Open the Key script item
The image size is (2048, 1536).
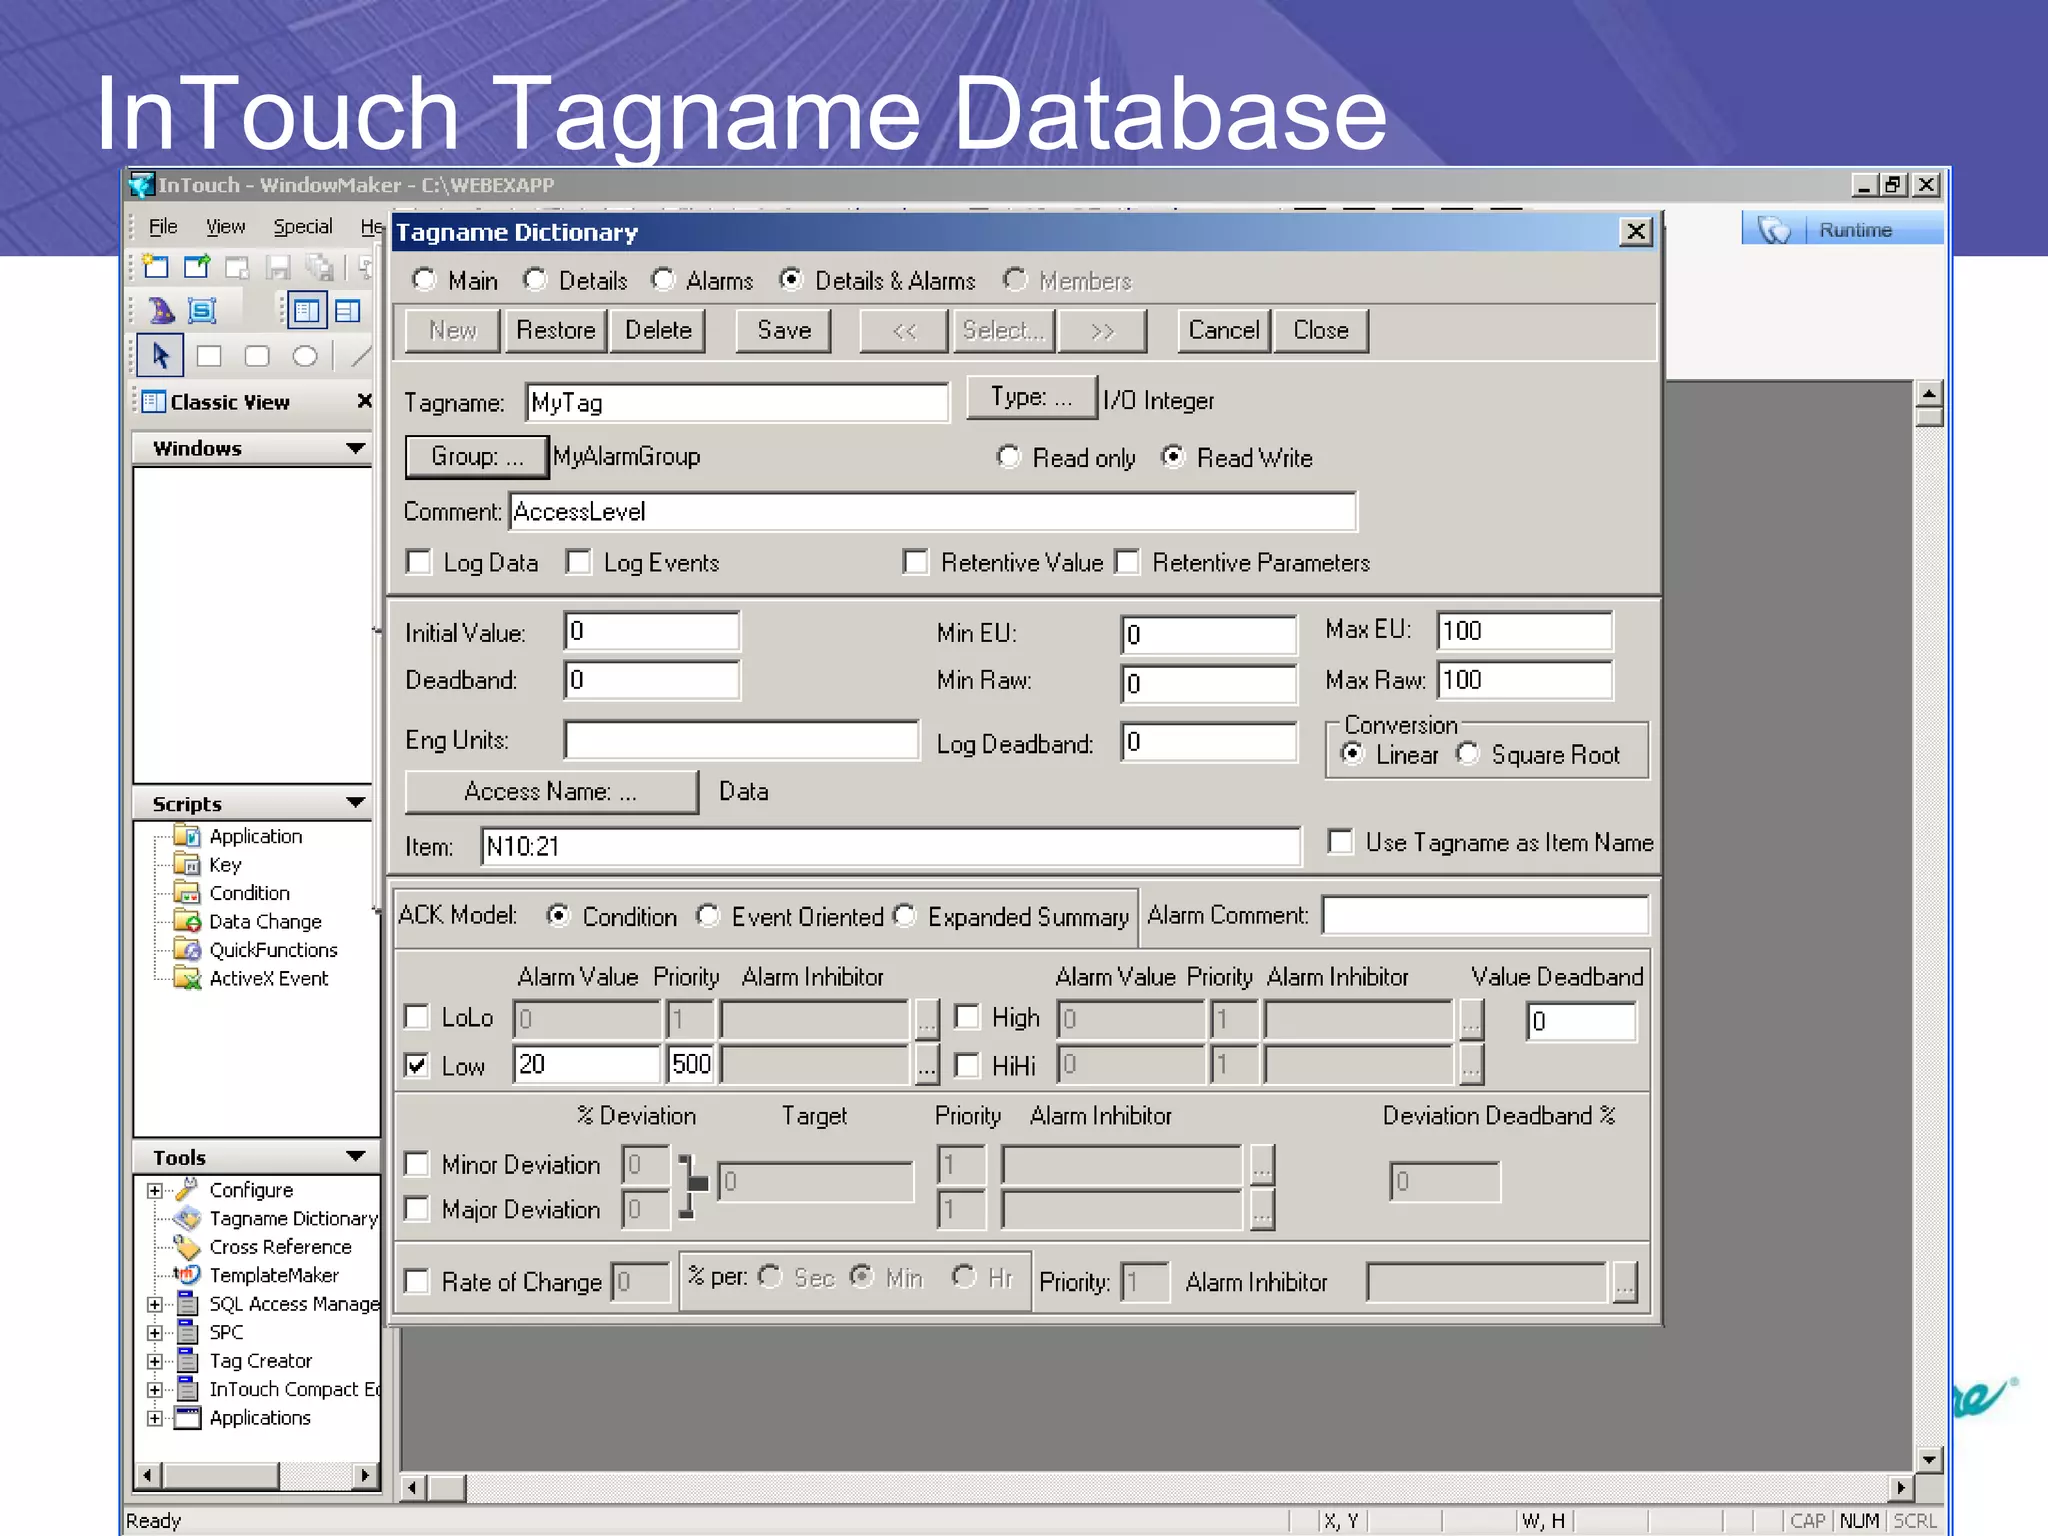point(225,864)
